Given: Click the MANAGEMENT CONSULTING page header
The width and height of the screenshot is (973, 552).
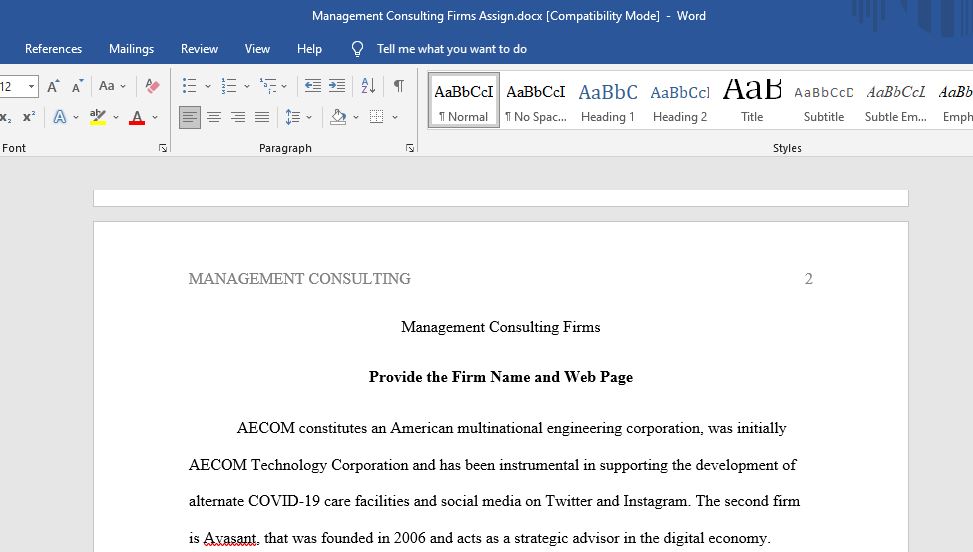Looking at the screenshot, I should (300, 278).
